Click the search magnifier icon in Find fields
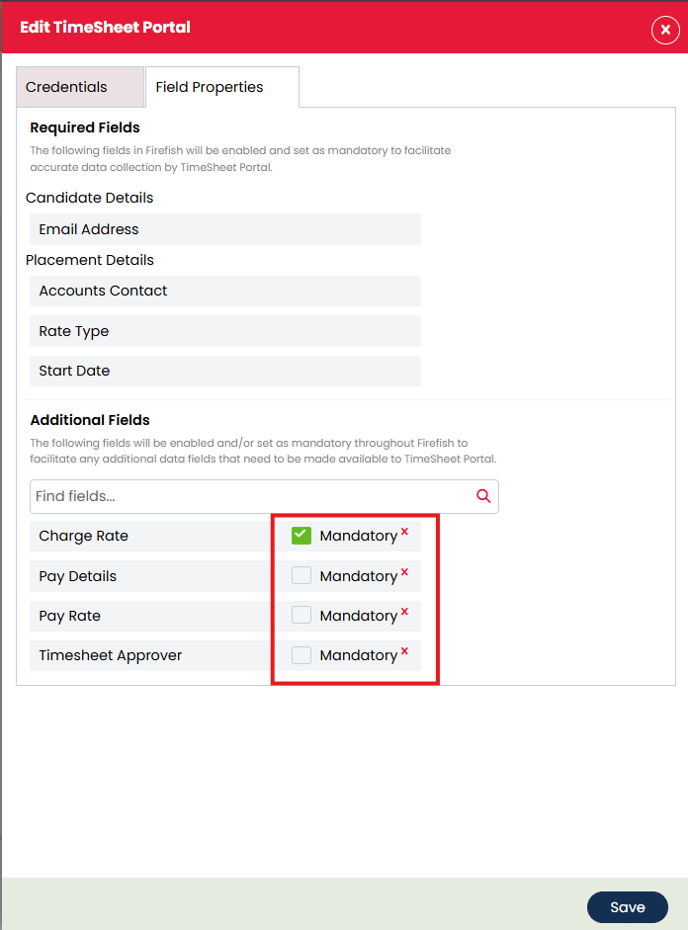The image size is (688, 930). [x=484, y=496]
